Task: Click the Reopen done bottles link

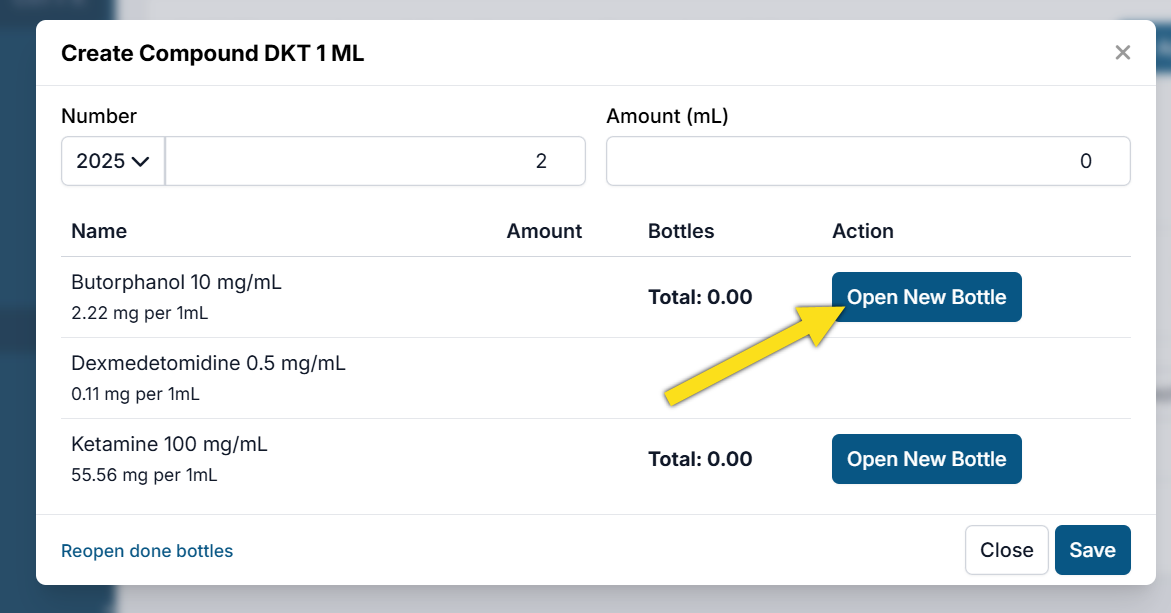Action: (x=147, y=551)
